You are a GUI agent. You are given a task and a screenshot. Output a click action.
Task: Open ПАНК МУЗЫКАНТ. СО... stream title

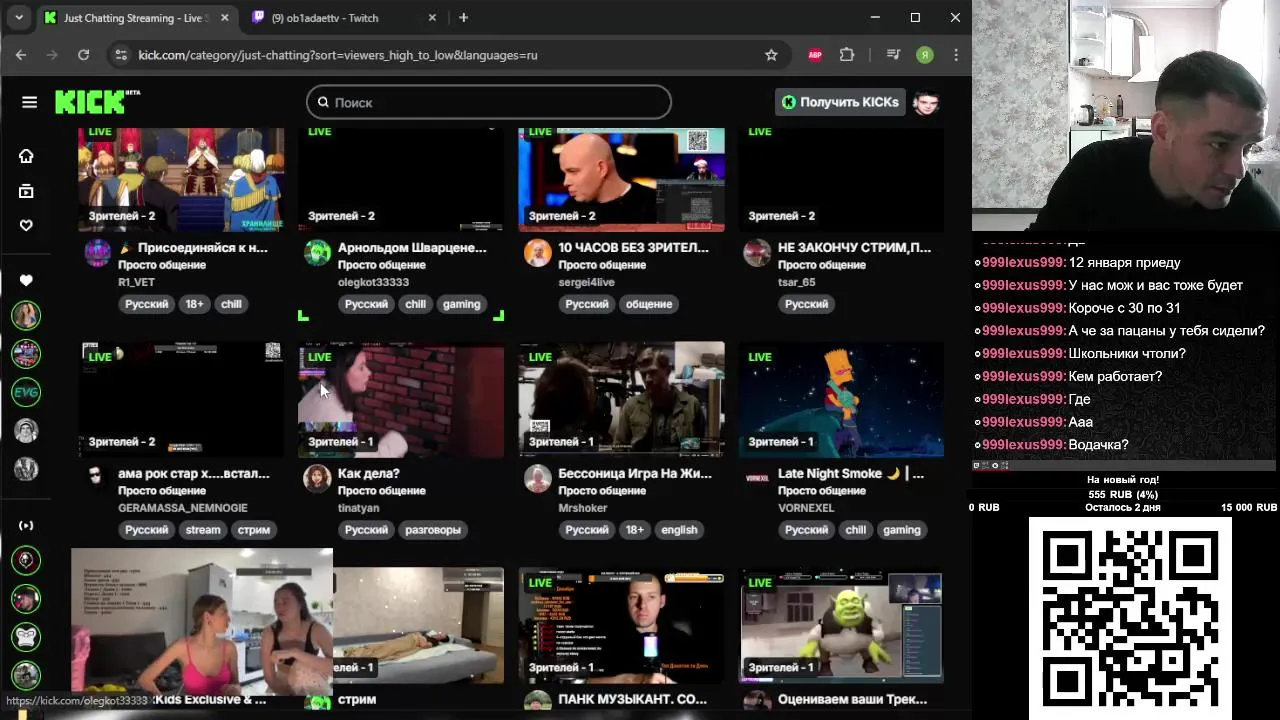click(x=633, y=699)
